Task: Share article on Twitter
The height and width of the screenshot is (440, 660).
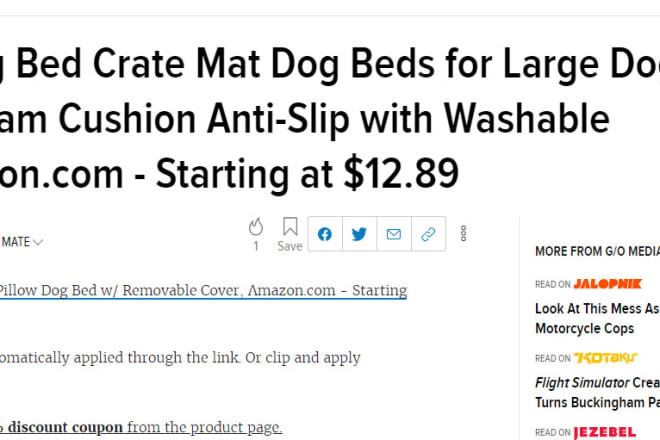Action: (x=359, y=234)
